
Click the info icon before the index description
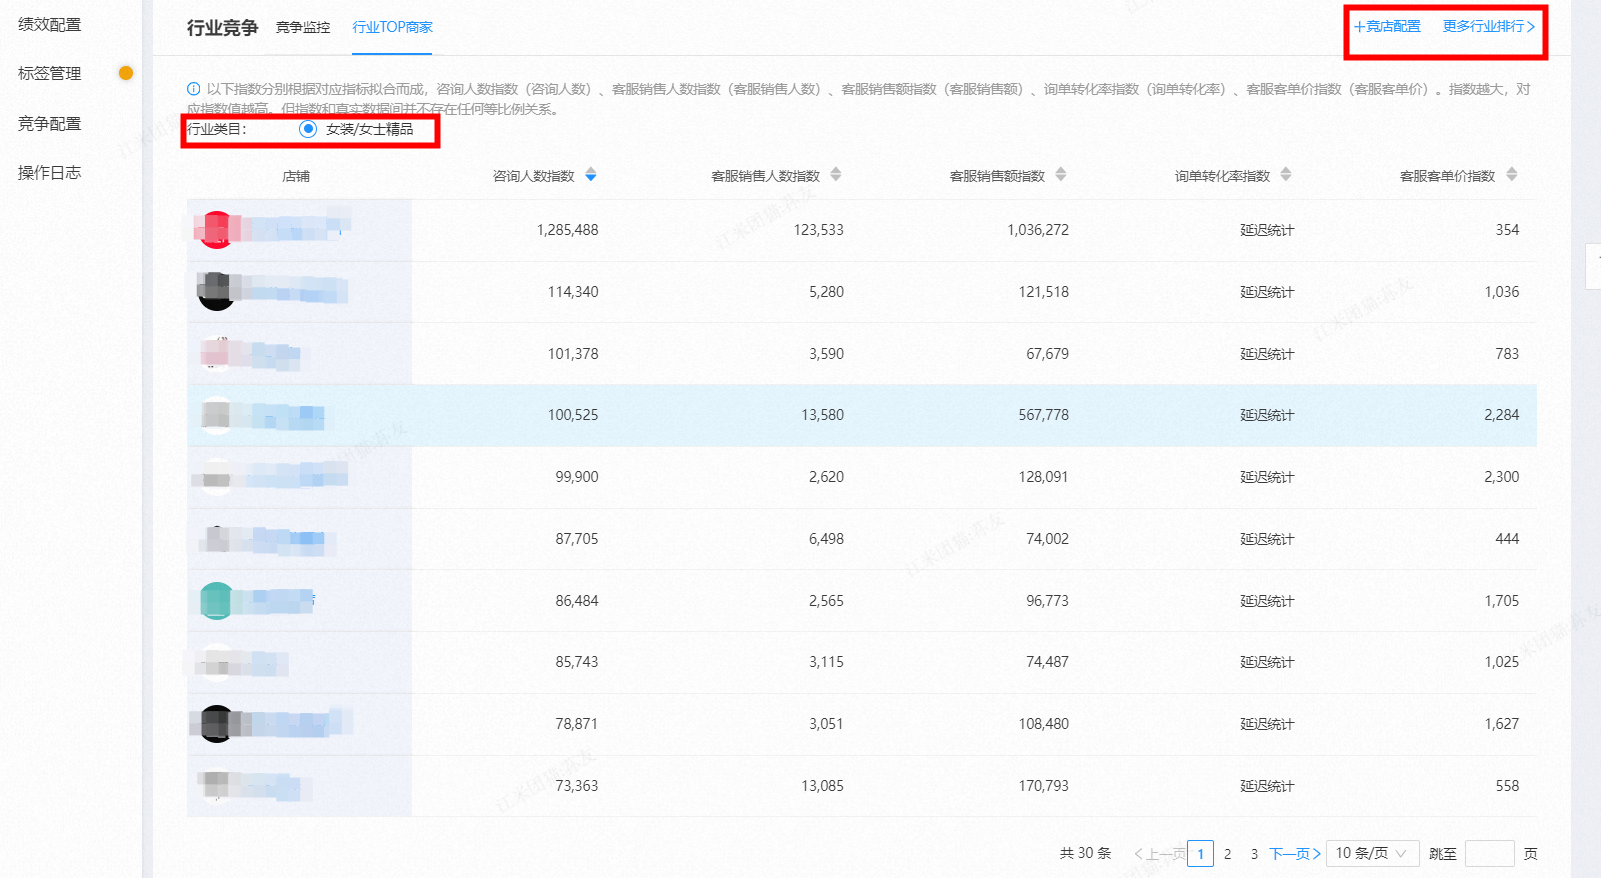coord(194,89)
